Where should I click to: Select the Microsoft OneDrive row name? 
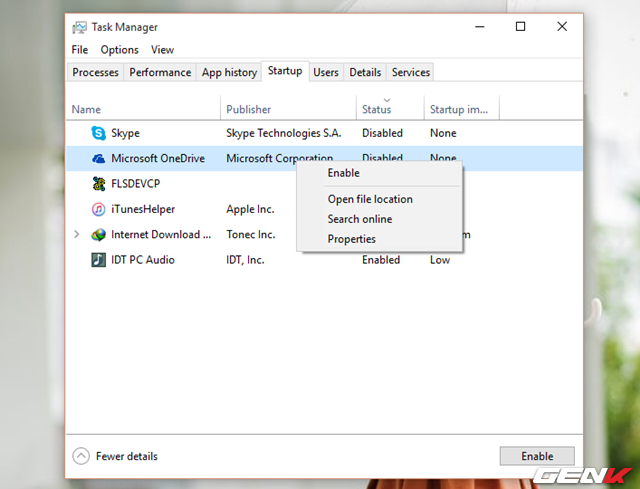[158, 158]
